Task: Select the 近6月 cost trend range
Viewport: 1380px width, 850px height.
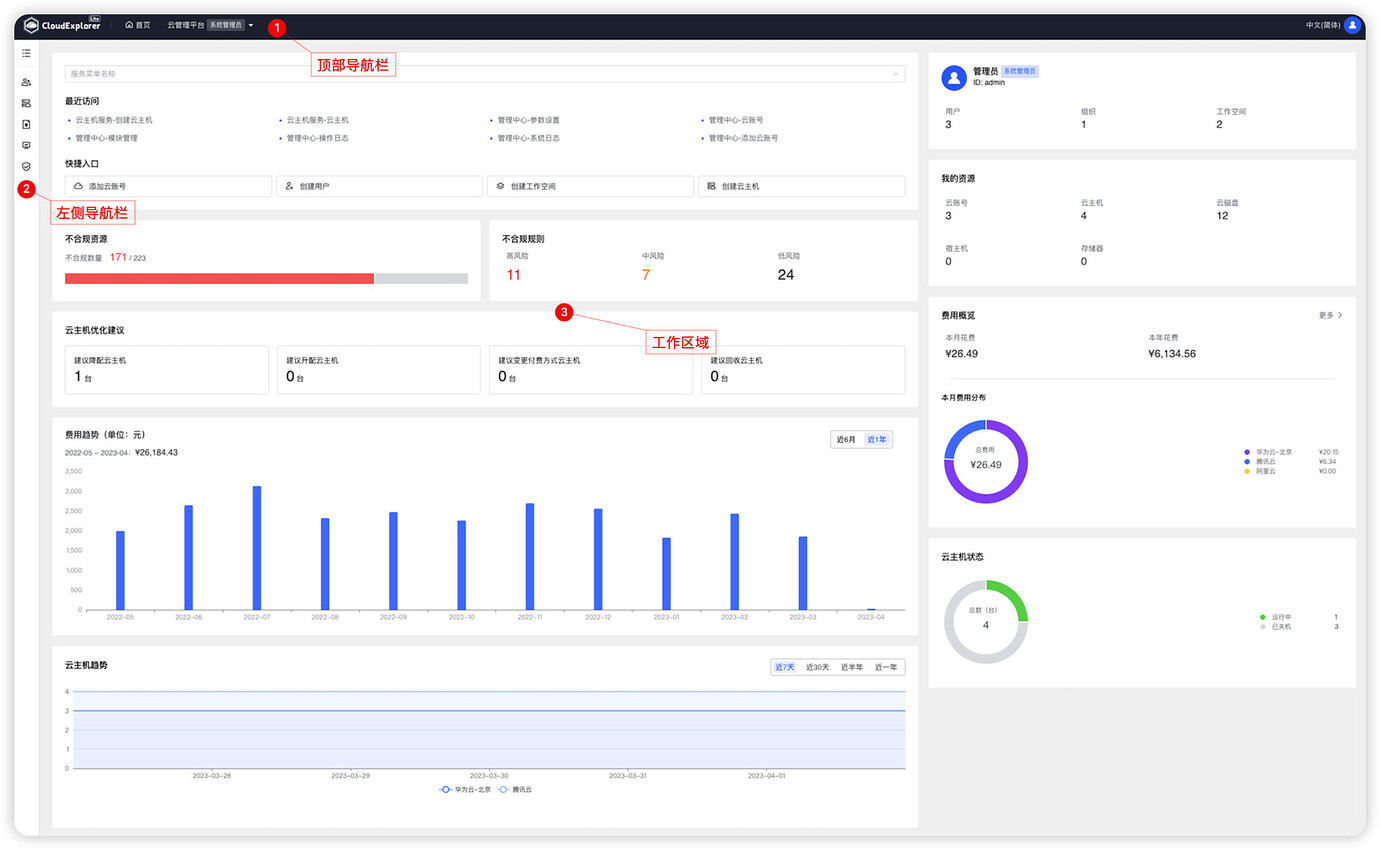Action: [846, 440]
